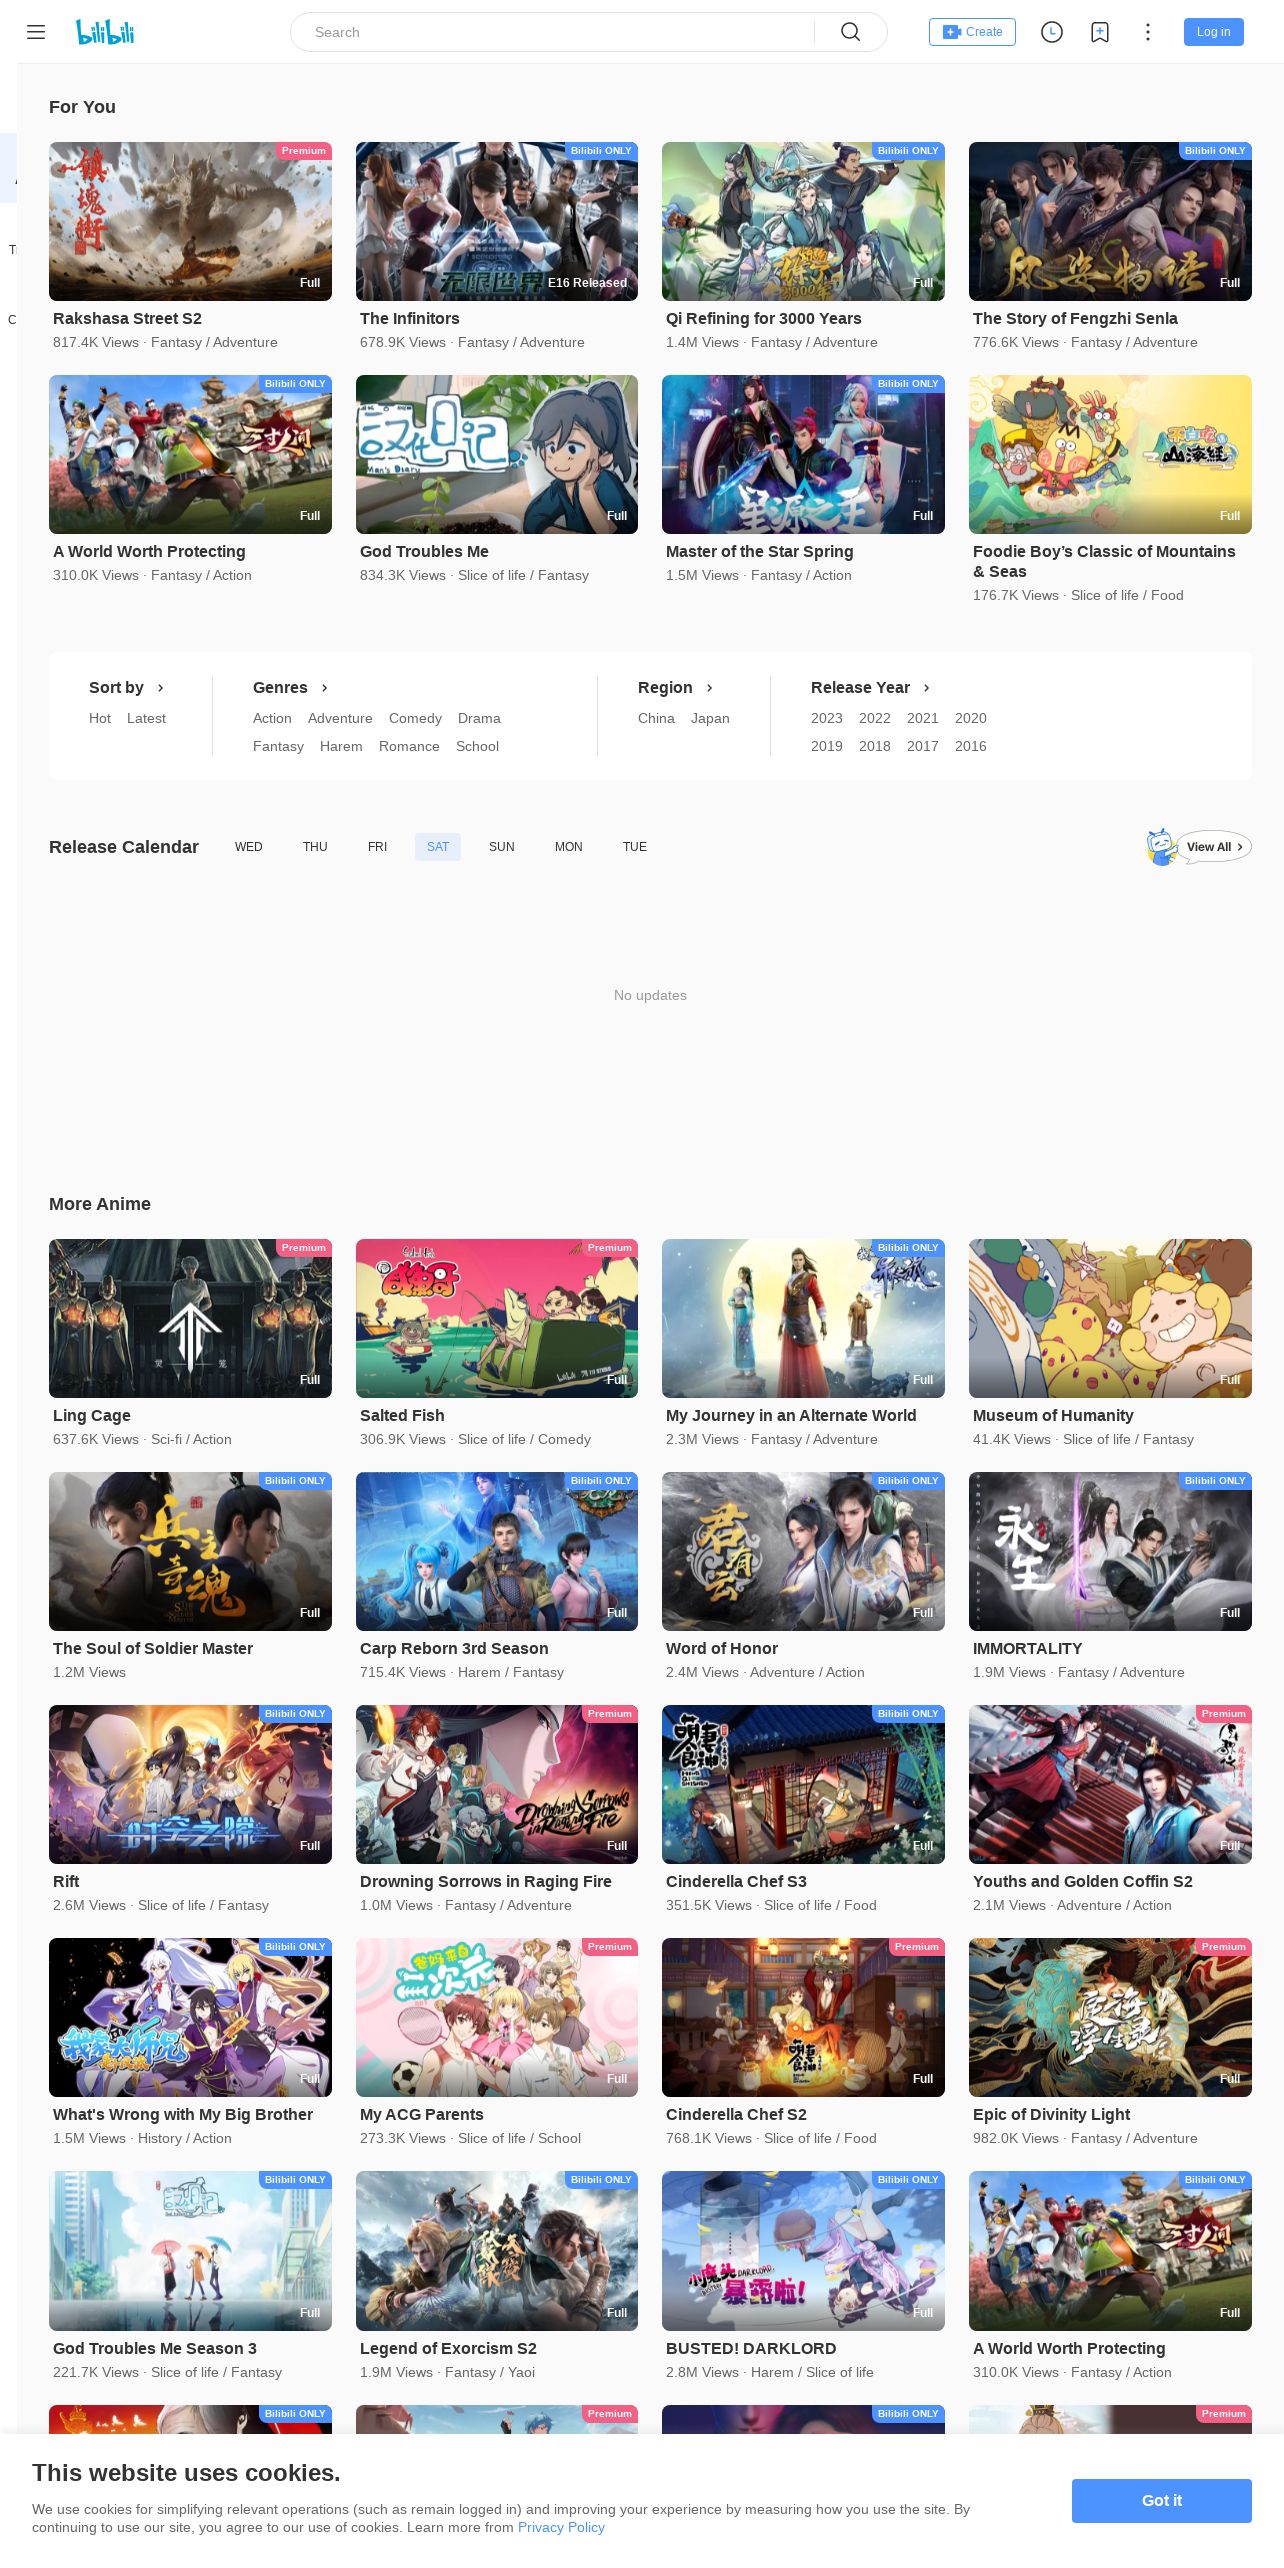Image resolution: width=1284 pixels, height=2568 pixels.
Task: Select the WED calendar tab
Action: point(249,847)
